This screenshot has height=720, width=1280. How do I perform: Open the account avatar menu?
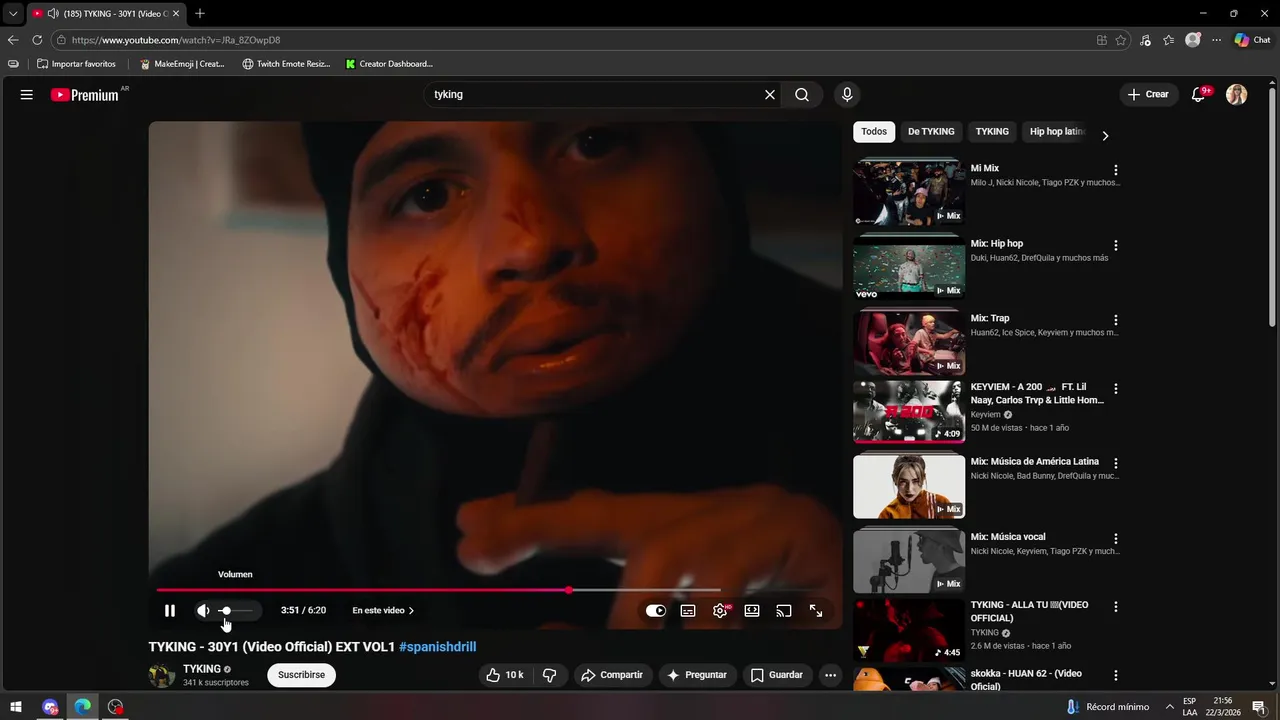(x=1237, y=95)
